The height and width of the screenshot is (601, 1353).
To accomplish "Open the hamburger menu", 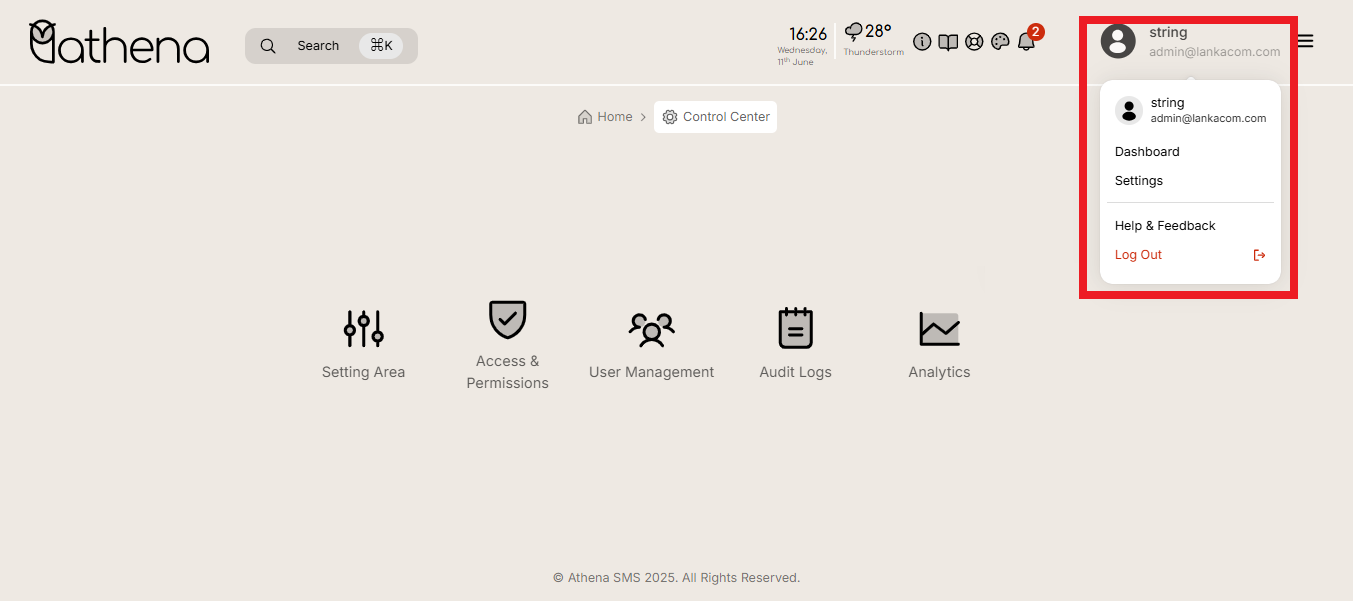I will pos(1305,42).
